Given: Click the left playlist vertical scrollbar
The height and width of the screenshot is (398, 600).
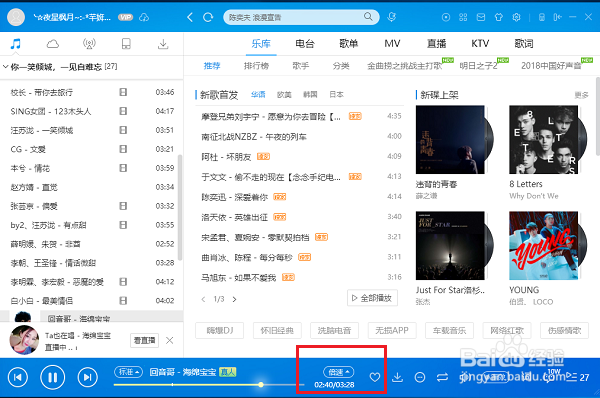Looking at the screenshot, I should tap(179, 207).
